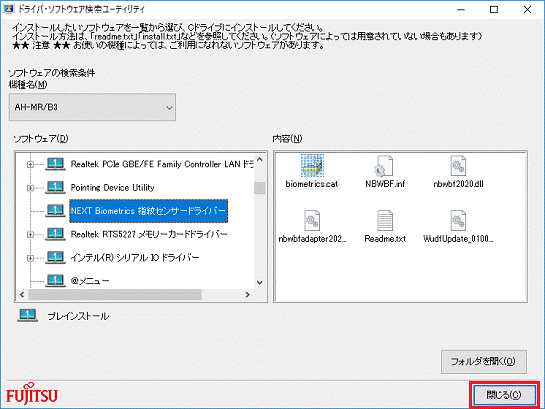Click the 閉じる(C) button

pyautogui.click(x=504, y=395)
